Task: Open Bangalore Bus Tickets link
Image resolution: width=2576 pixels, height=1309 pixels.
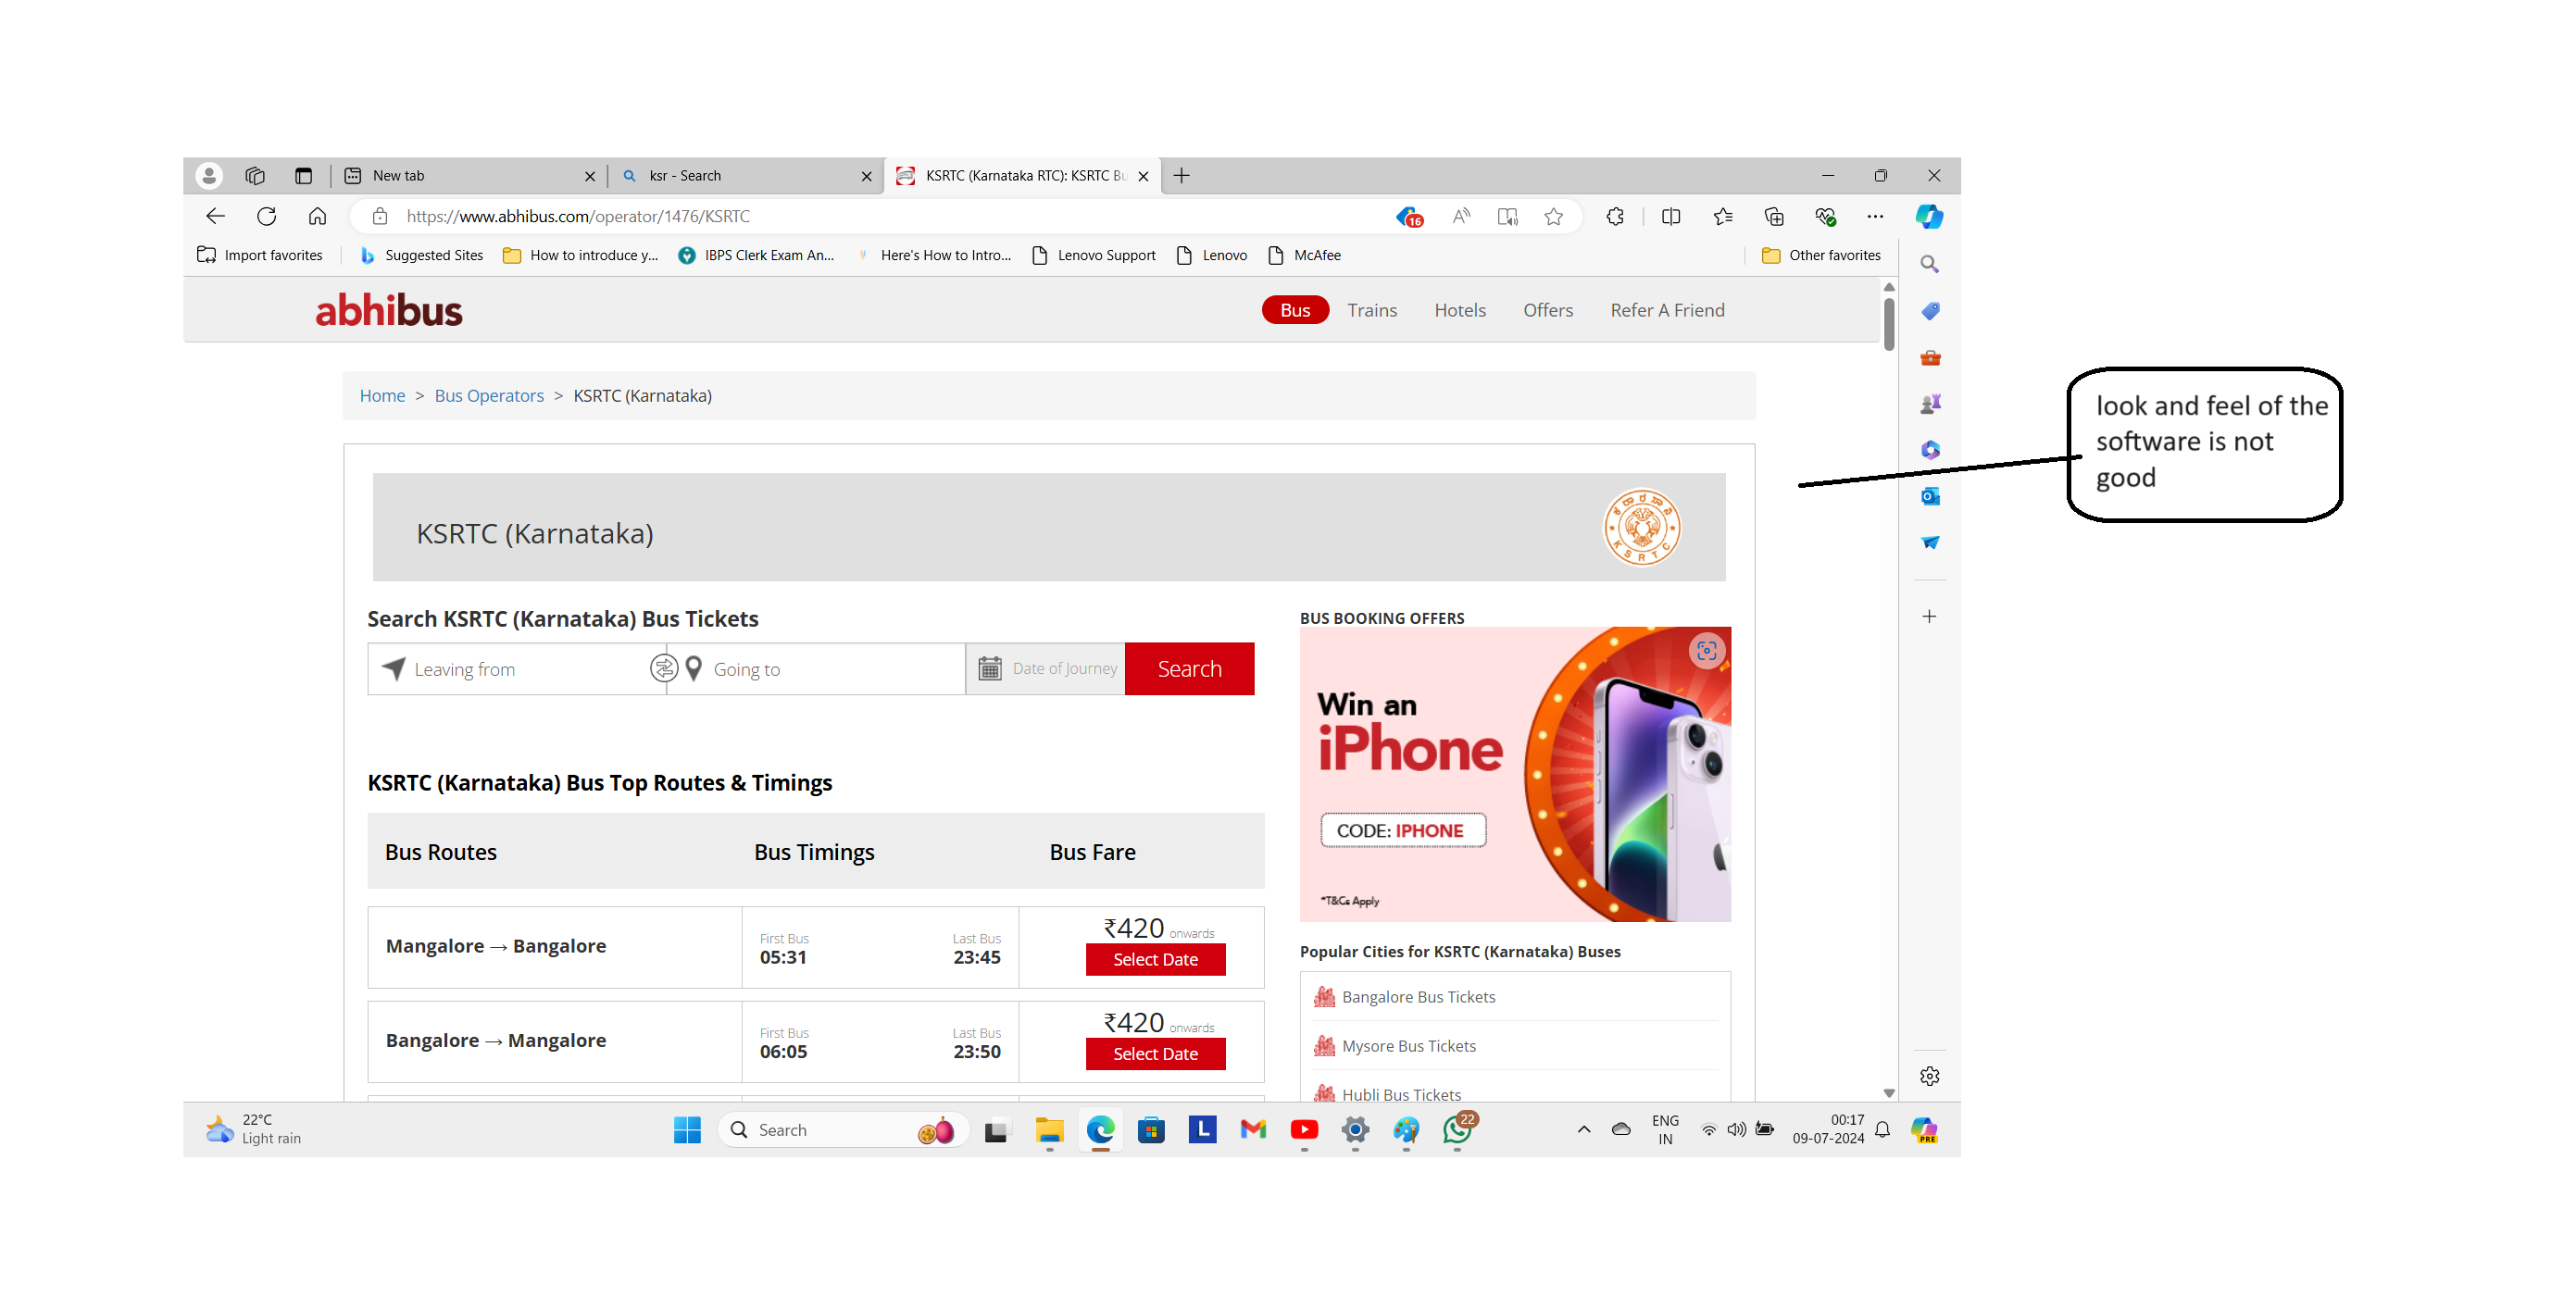Action: point(1418,996)
